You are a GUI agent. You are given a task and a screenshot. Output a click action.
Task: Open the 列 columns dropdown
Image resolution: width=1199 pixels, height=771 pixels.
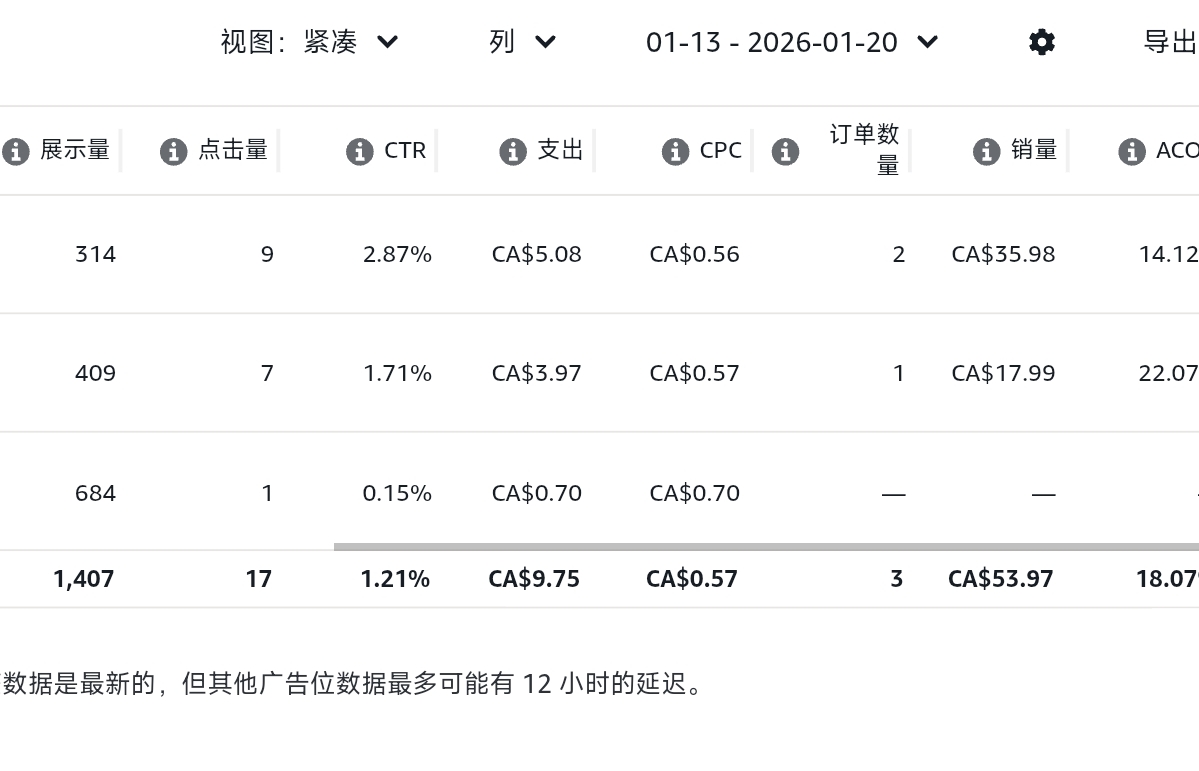(x=521, y=42)
